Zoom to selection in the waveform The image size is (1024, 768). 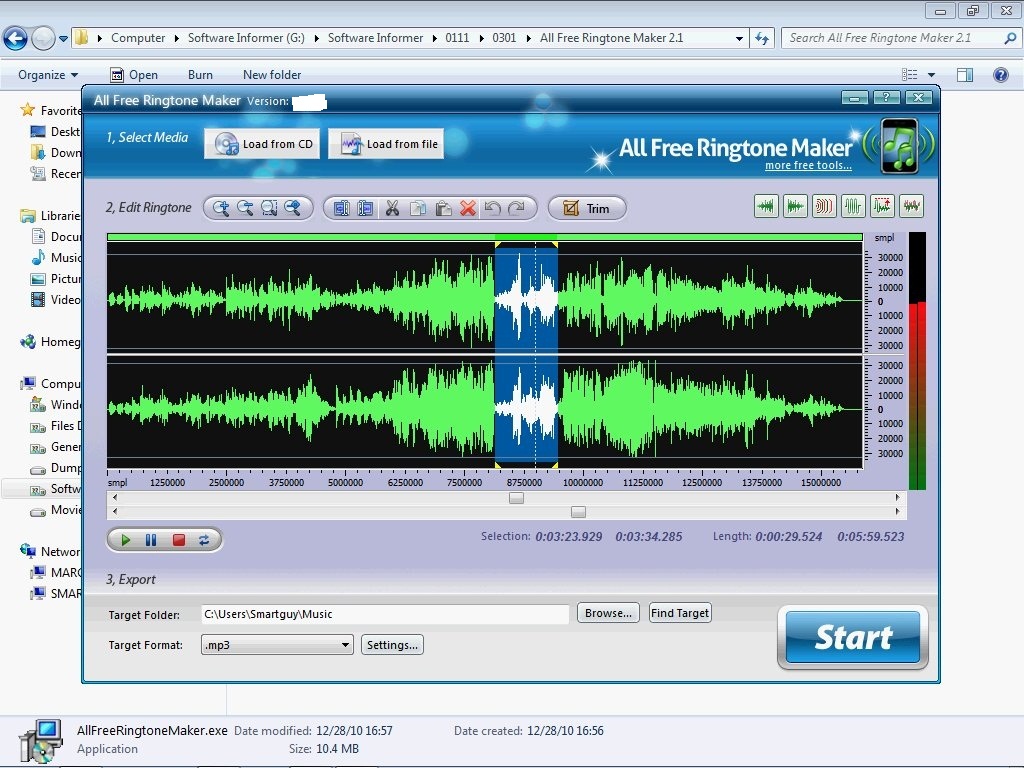269,207
